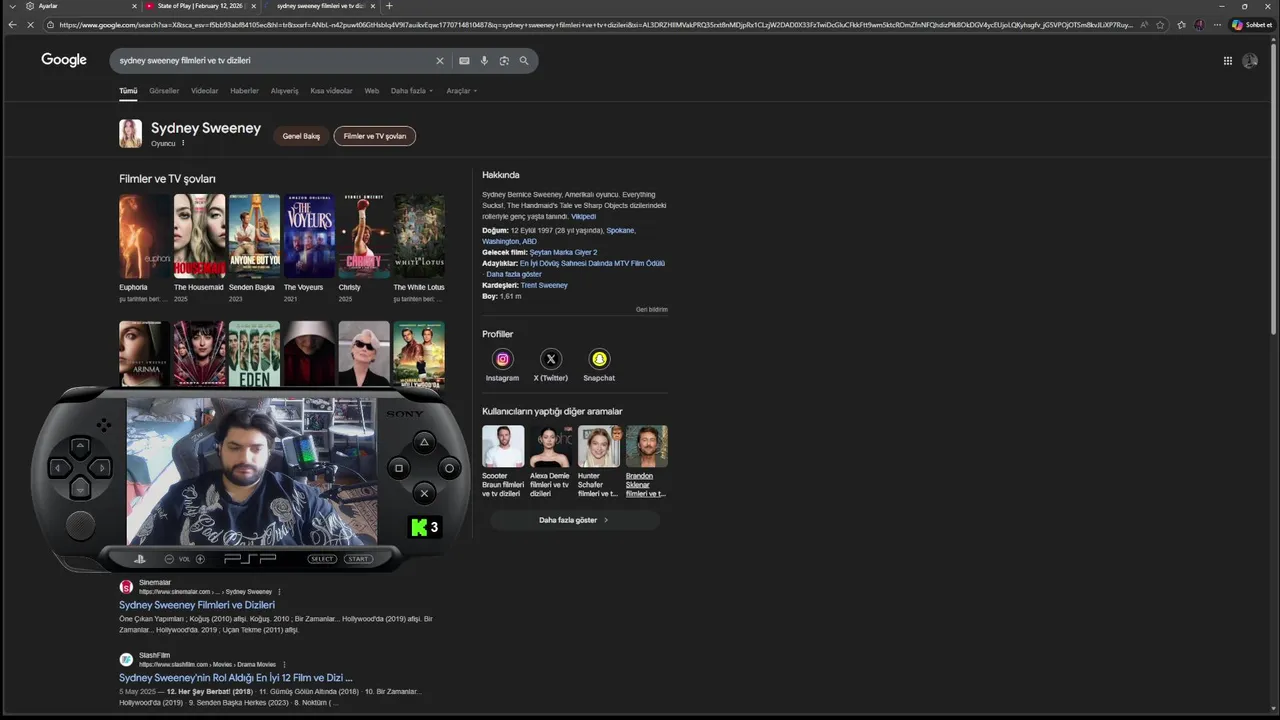
Task: Open the Google account avatar
Action: [x=1250, y=61]
